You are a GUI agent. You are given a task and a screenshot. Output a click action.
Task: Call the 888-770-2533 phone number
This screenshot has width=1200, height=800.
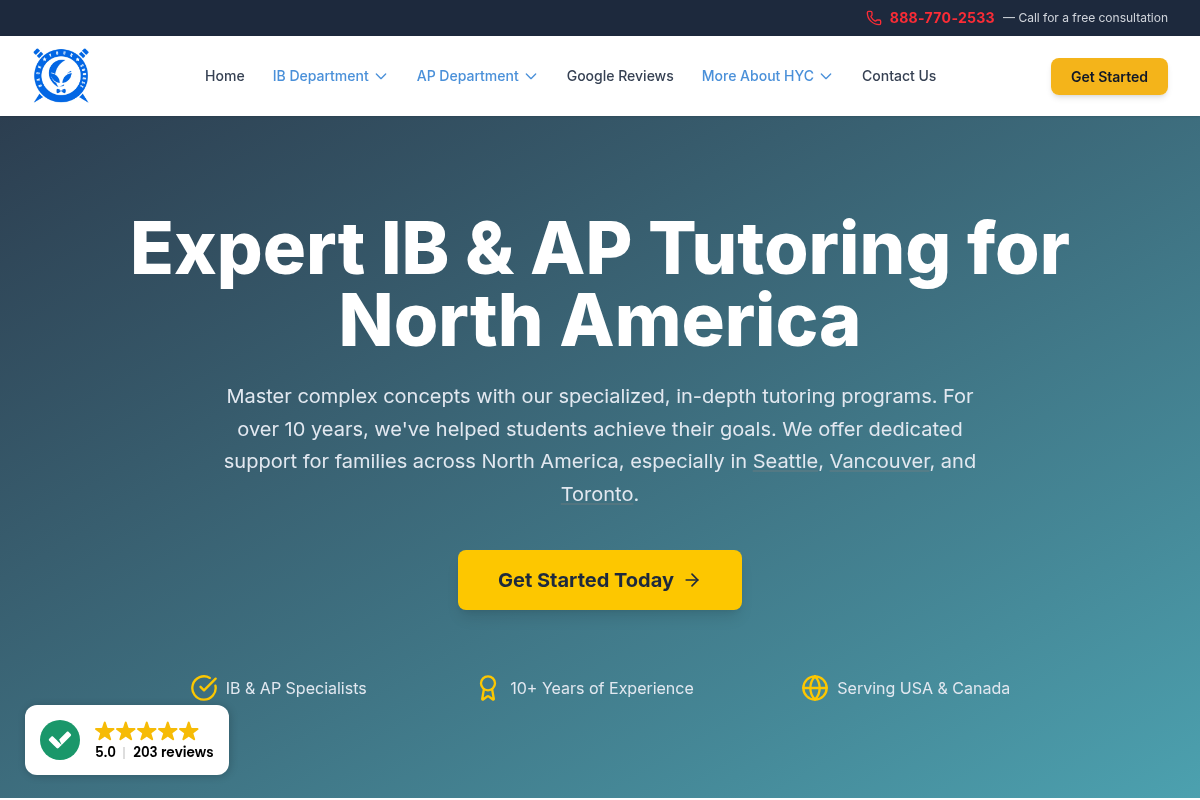pyautogui.click(x=942, y=18)
